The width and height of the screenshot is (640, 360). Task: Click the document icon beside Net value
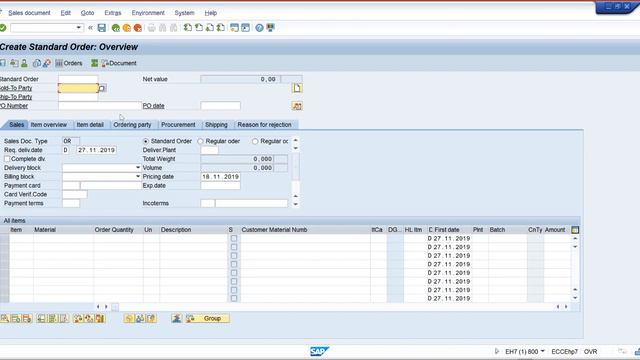[x=297, y=88]
